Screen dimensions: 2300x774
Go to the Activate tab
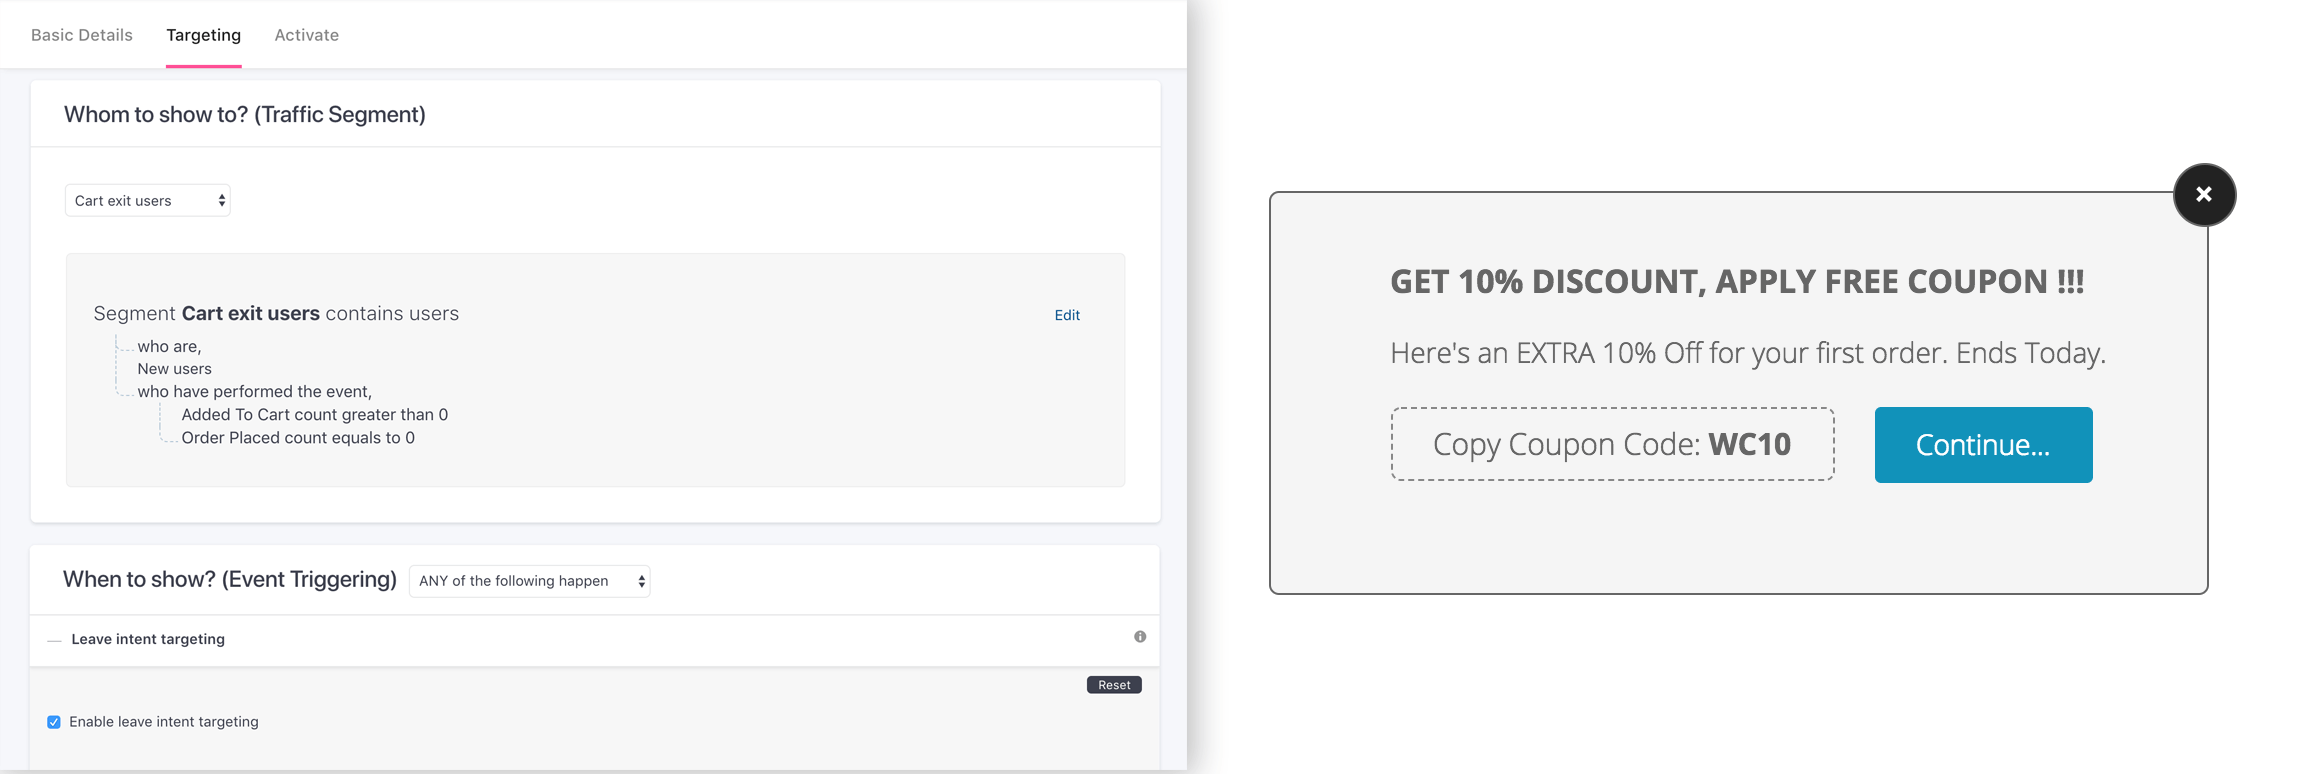coord(306,35)
